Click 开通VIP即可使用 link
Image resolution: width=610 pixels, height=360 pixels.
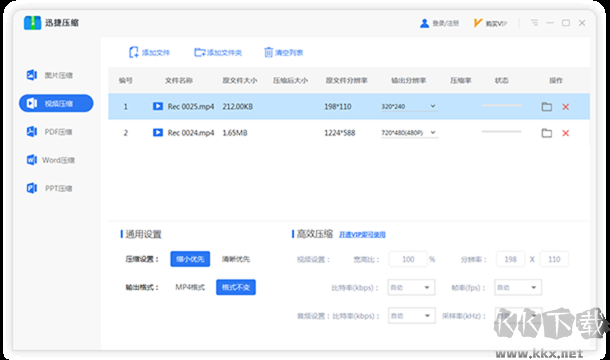(362, 235)
